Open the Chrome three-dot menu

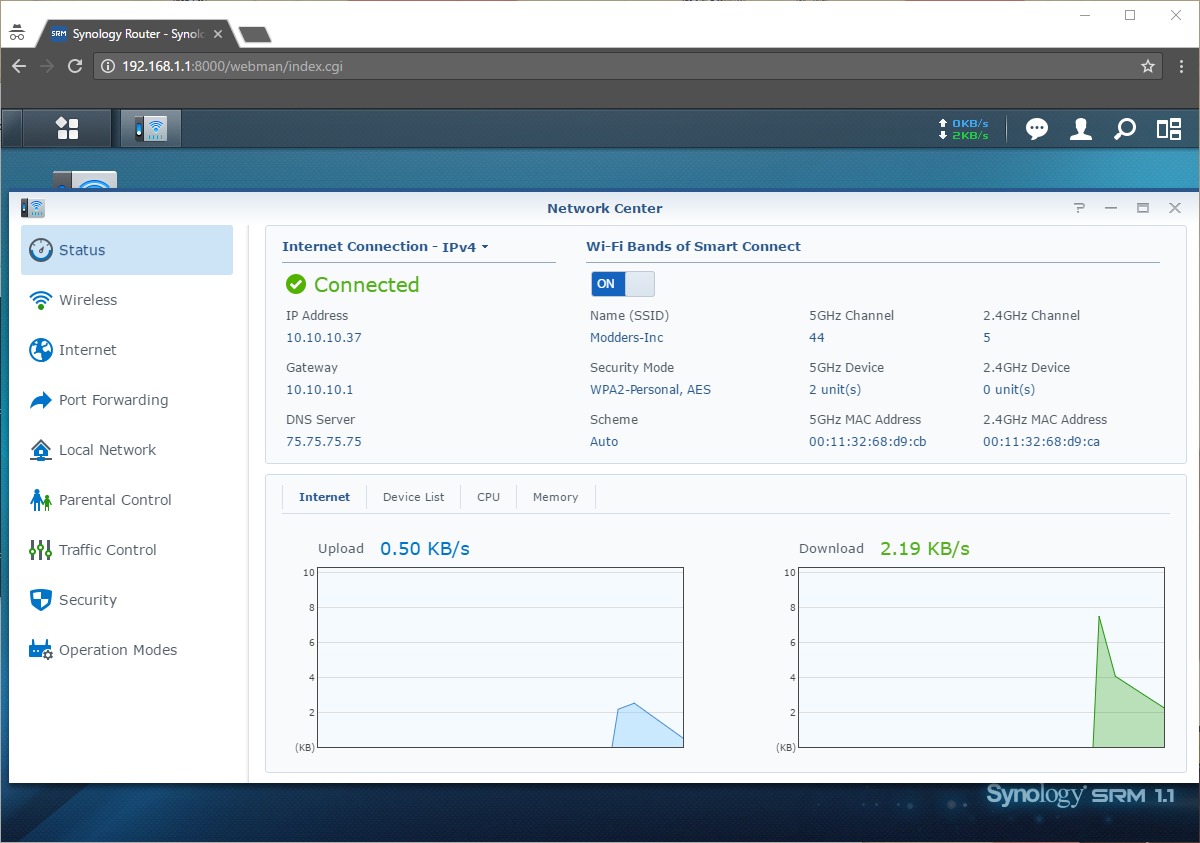pyautogui.click(x=1181, y=66)
